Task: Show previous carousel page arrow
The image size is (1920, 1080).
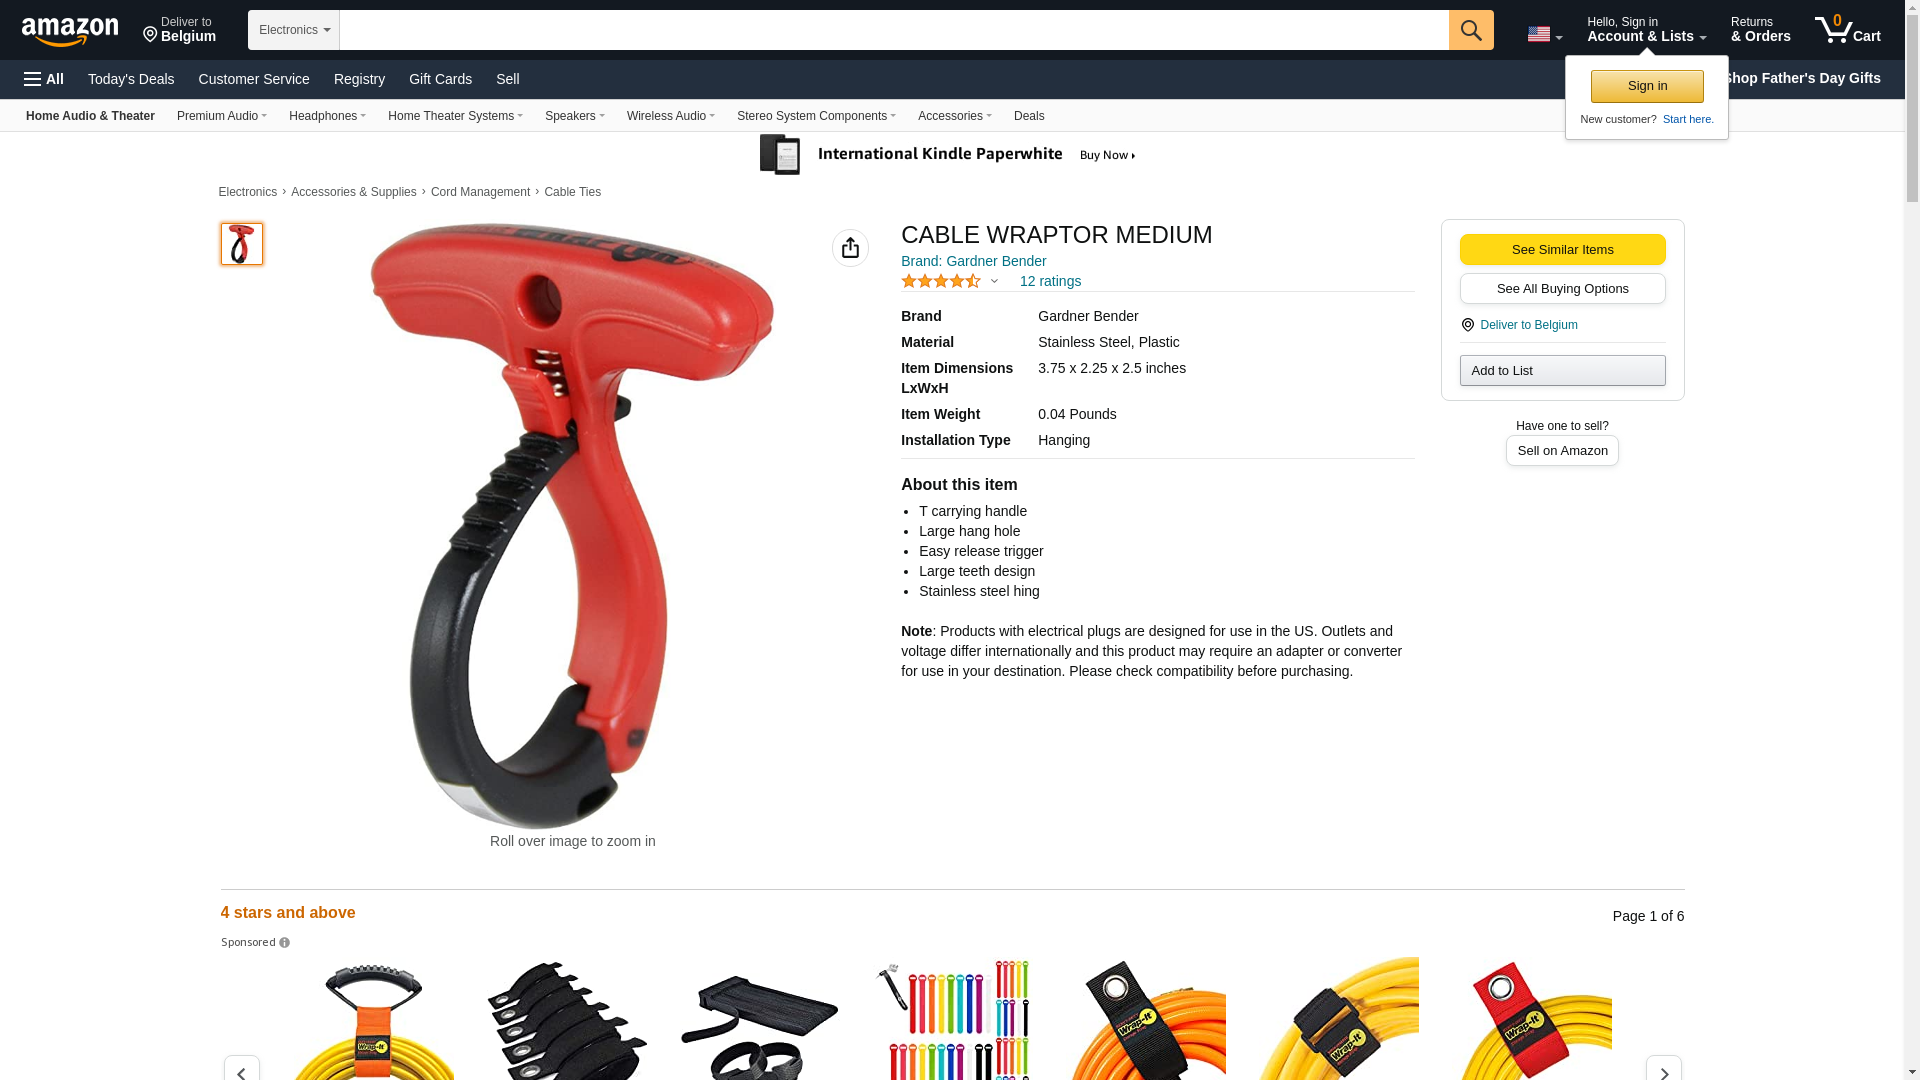Action: [x=241, y=1070]
